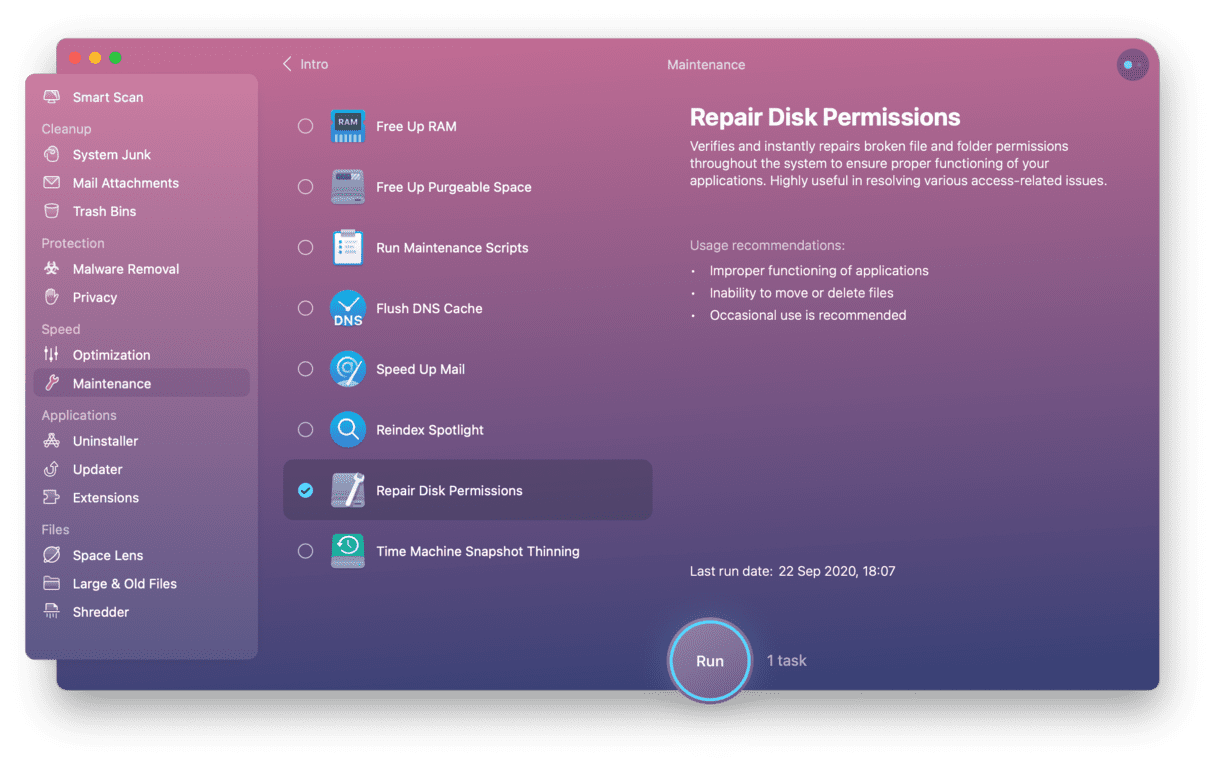This screenshot has width=1216, height=765.
Task: Tick the Reindex Spotlight checkbox
Action: click(x=306, y=430)
